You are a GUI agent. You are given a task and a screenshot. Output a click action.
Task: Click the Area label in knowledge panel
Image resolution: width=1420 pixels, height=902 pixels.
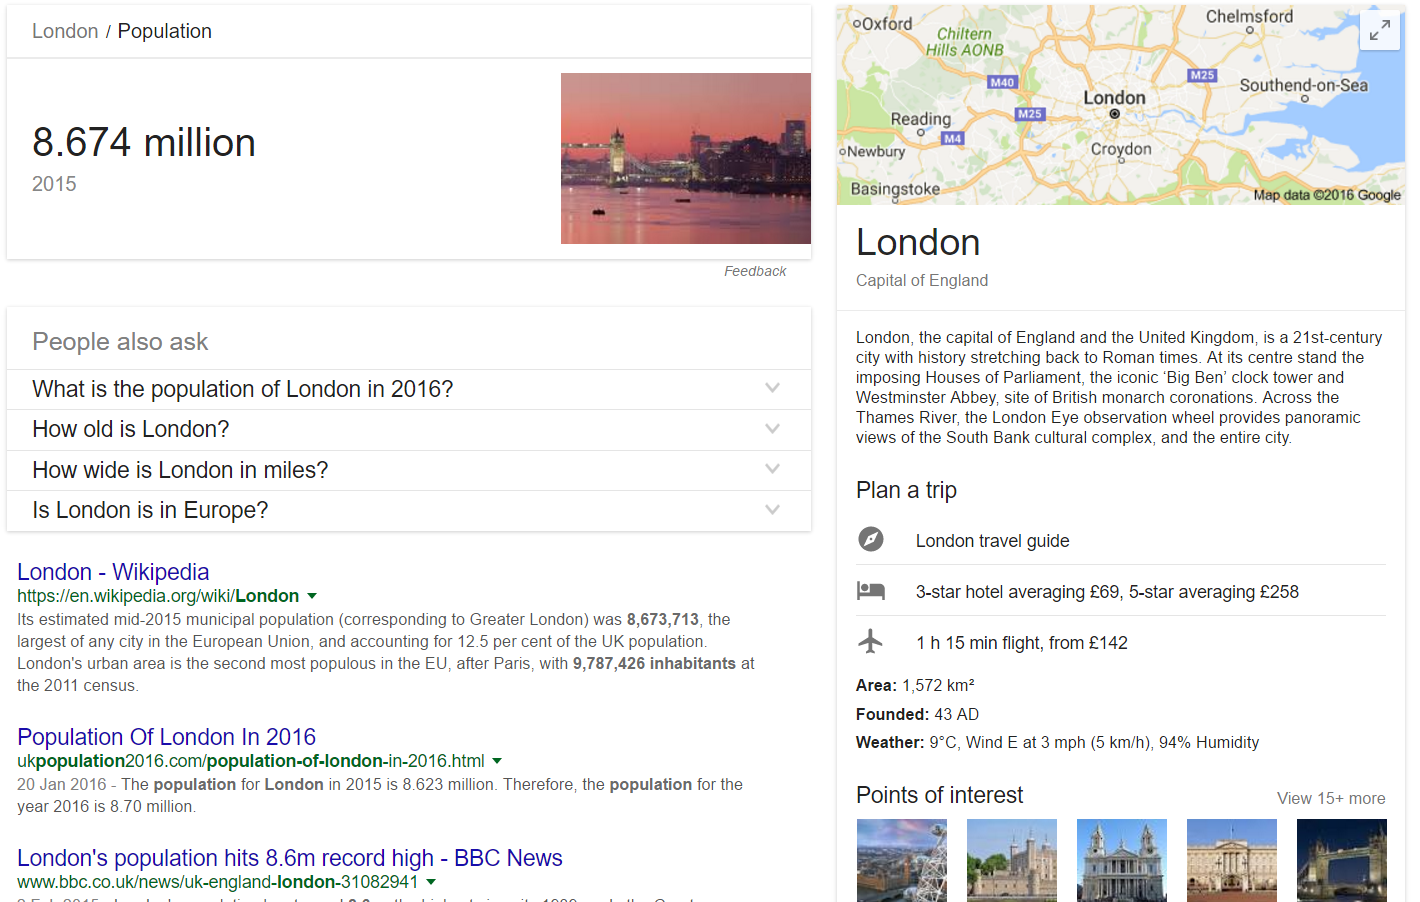coord(876,685)
